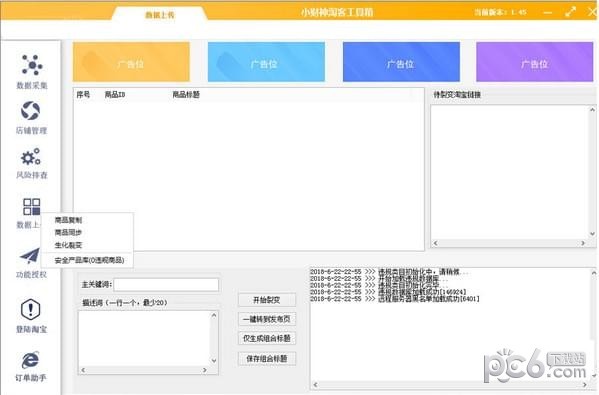Focus the 主关键词 input field
Screen dimensions: 599x395
pyautogui.click(x=166, y=285)
